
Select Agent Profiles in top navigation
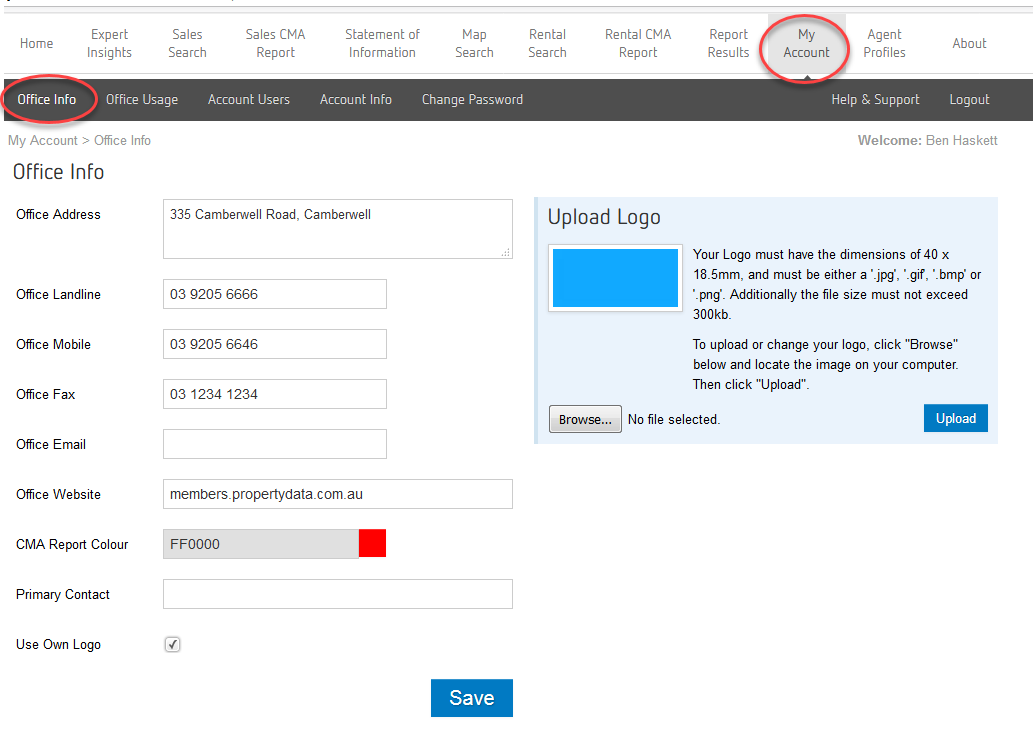(x=884, y=43)
